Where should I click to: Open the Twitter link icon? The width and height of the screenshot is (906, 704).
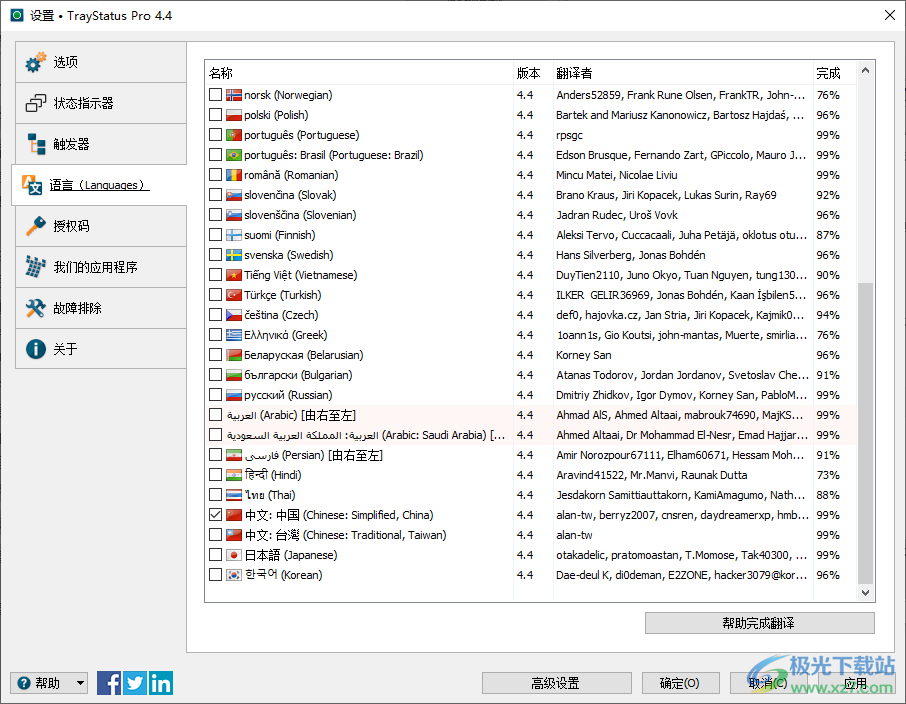[x=135, y=683]
